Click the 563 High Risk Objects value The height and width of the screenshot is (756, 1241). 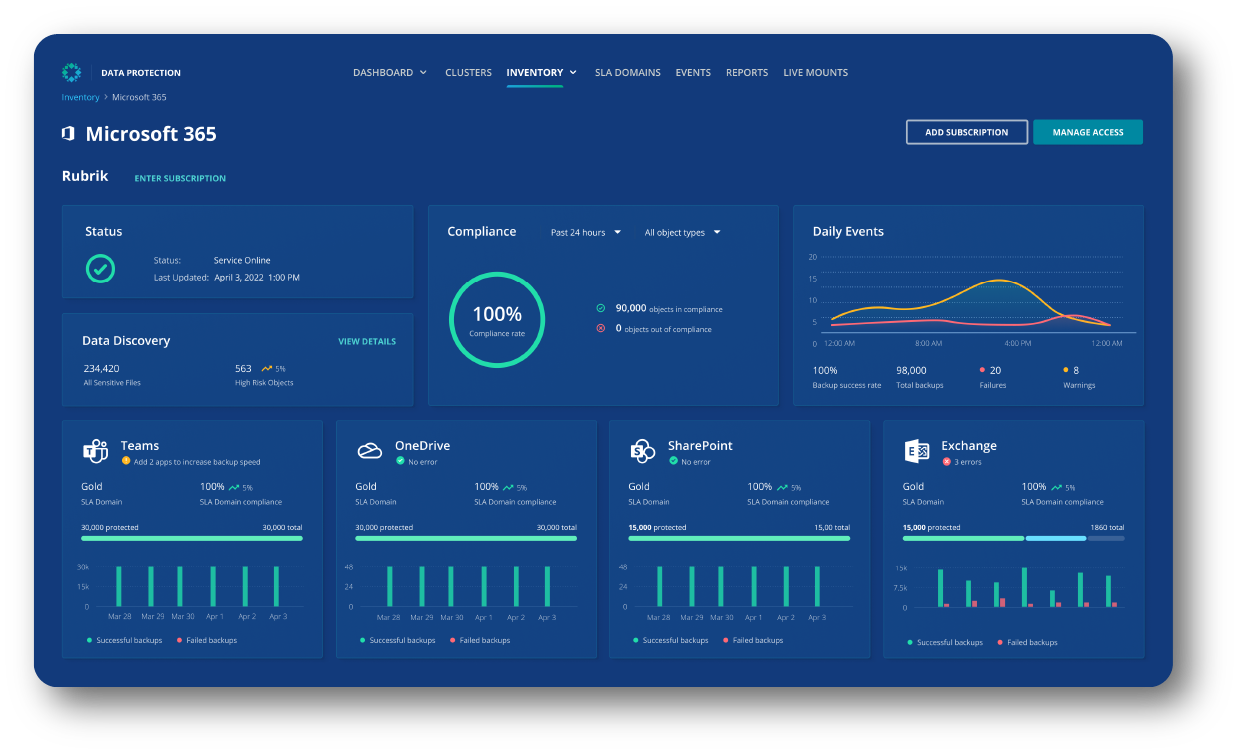(x=243, y=369)
